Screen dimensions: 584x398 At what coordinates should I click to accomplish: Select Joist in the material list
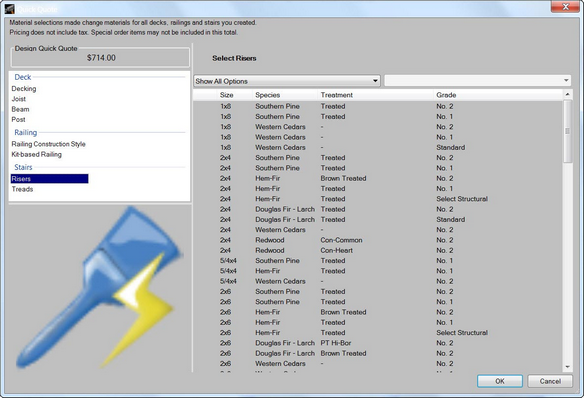tap(19, 99)
